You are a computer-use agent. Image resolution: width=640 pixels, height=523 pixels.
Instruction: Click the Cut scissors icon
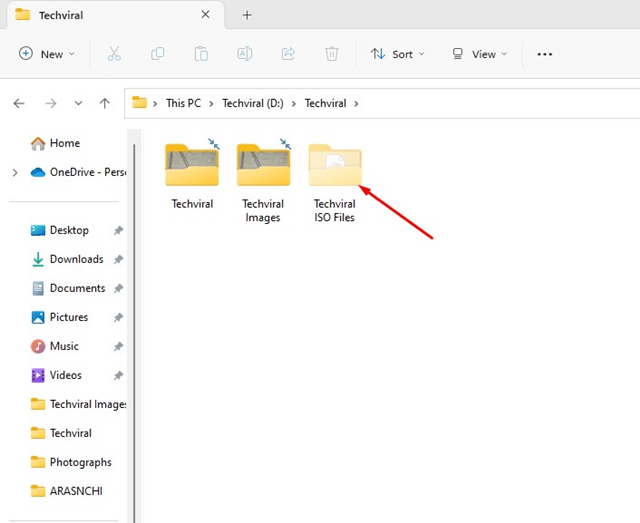pos(114,54)
